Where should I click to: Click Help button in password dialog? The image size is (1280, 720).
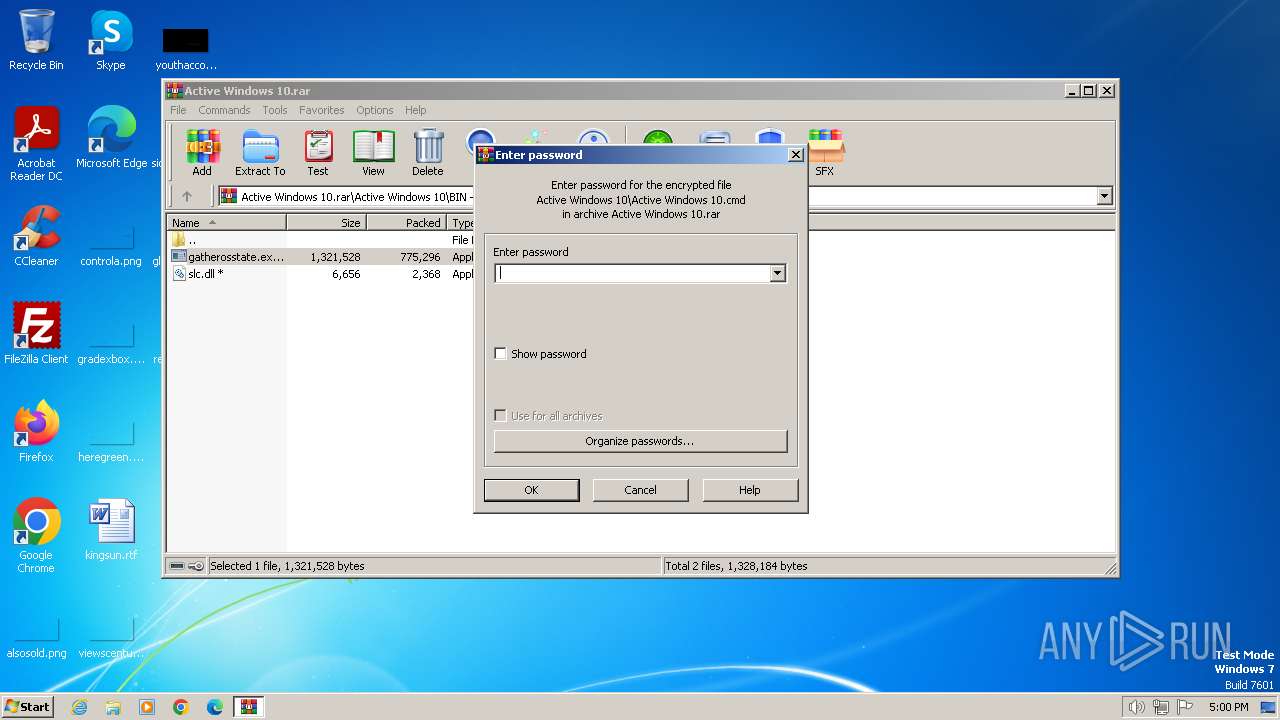tap(750, 490)
